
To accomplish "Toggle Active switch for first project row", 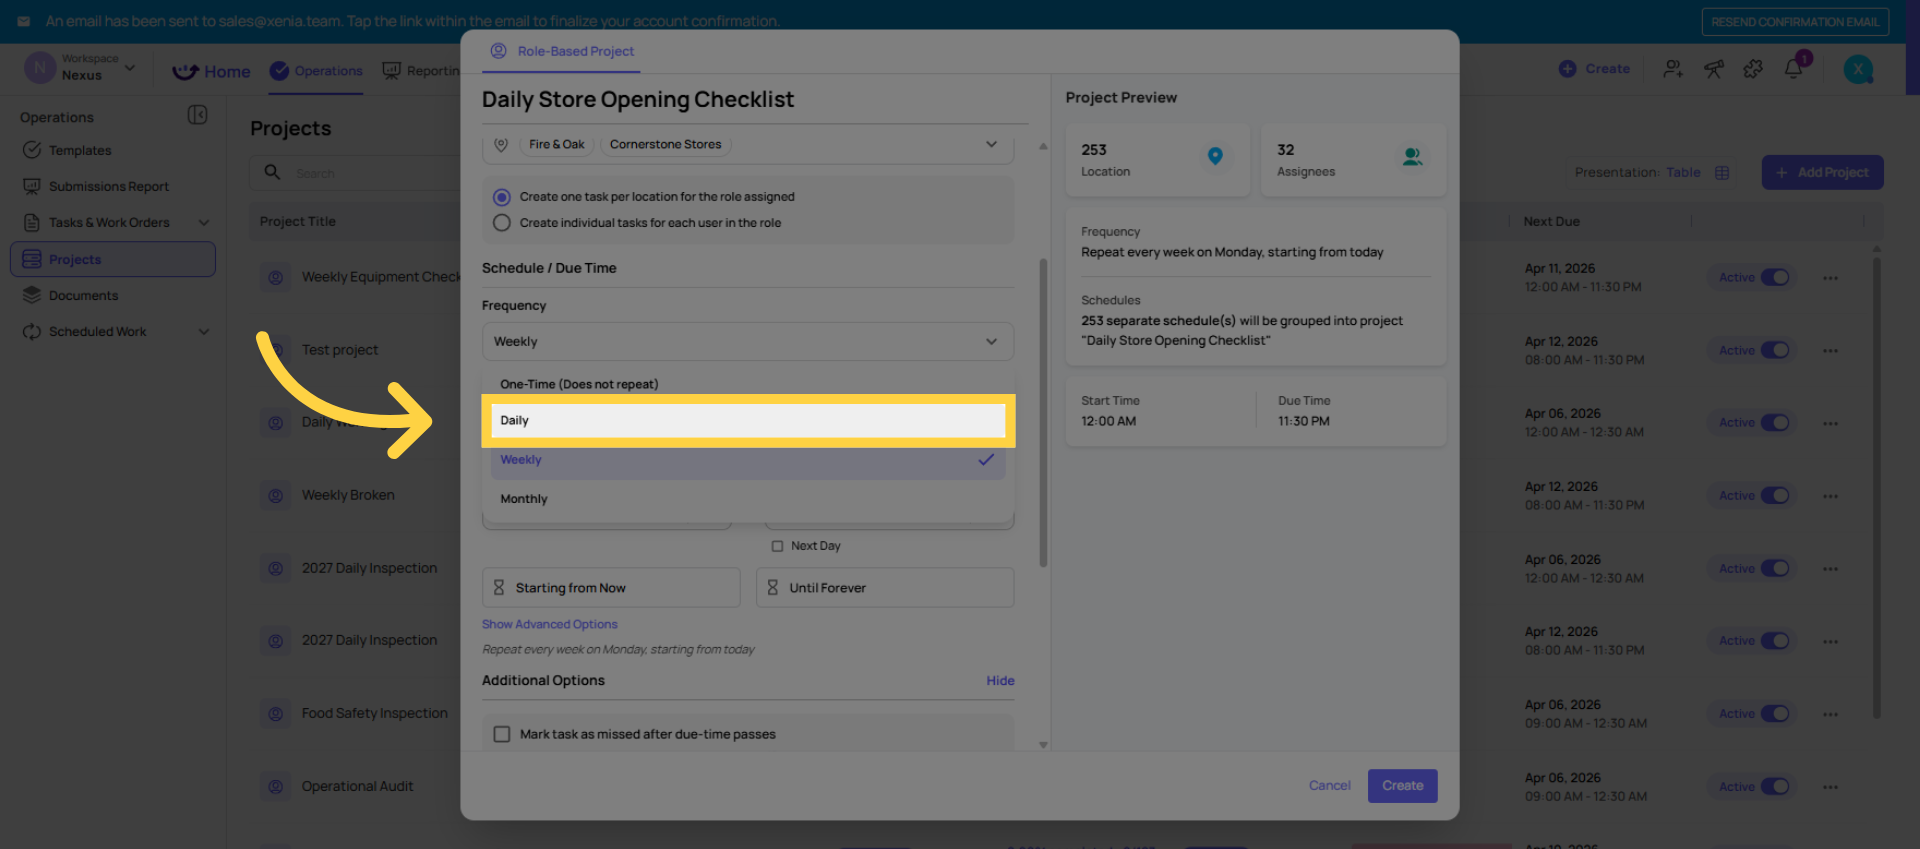I will tap(1775, 278).
